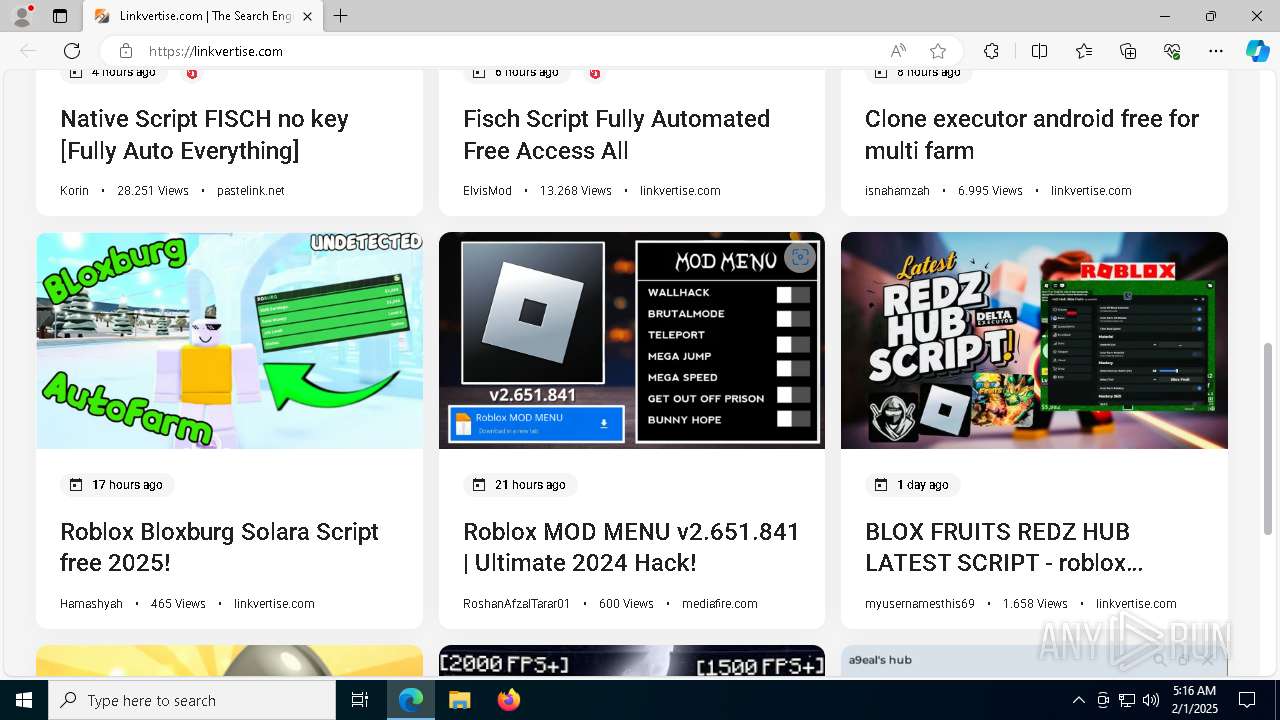The width and height of the screenshot is (1280, 720).
Task: Click the 6.995 Views count
Action: click(x=990, y=191)
